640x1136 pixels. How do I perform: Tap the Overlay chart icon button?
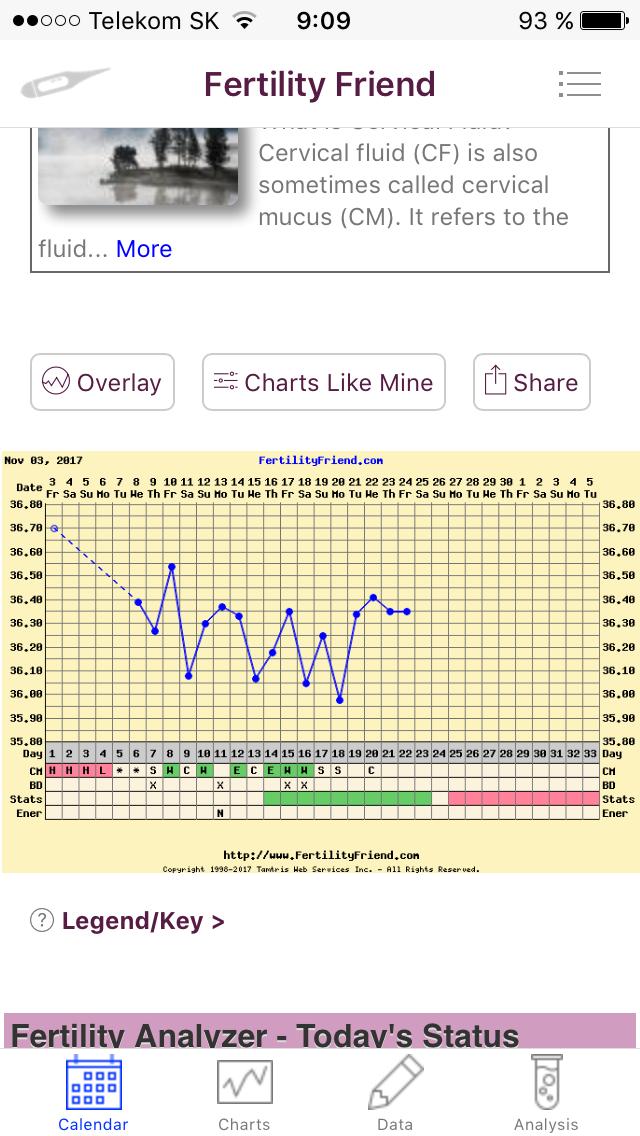click(102, 382)
